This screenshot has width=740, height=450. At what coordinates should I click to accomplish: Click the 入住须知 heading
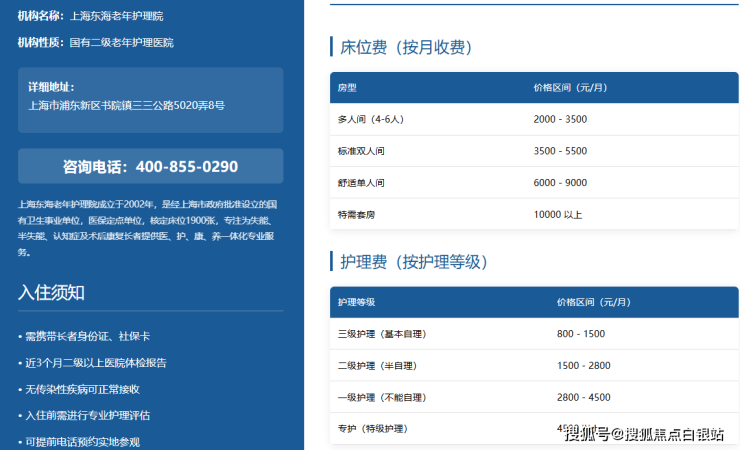(51, 292)
